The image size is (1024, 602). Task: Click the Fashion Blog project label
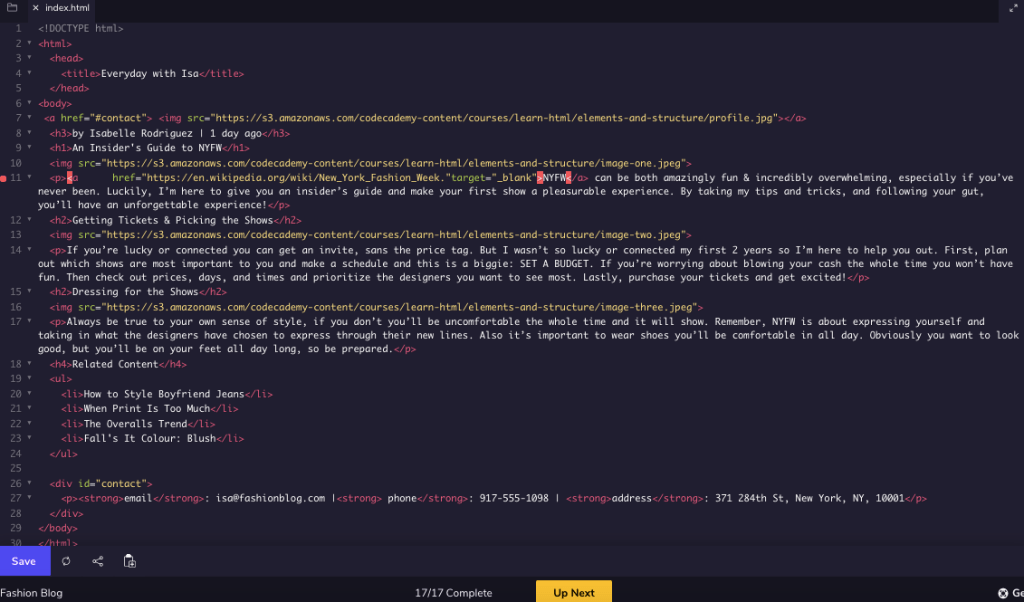click(x=31, y=593)
